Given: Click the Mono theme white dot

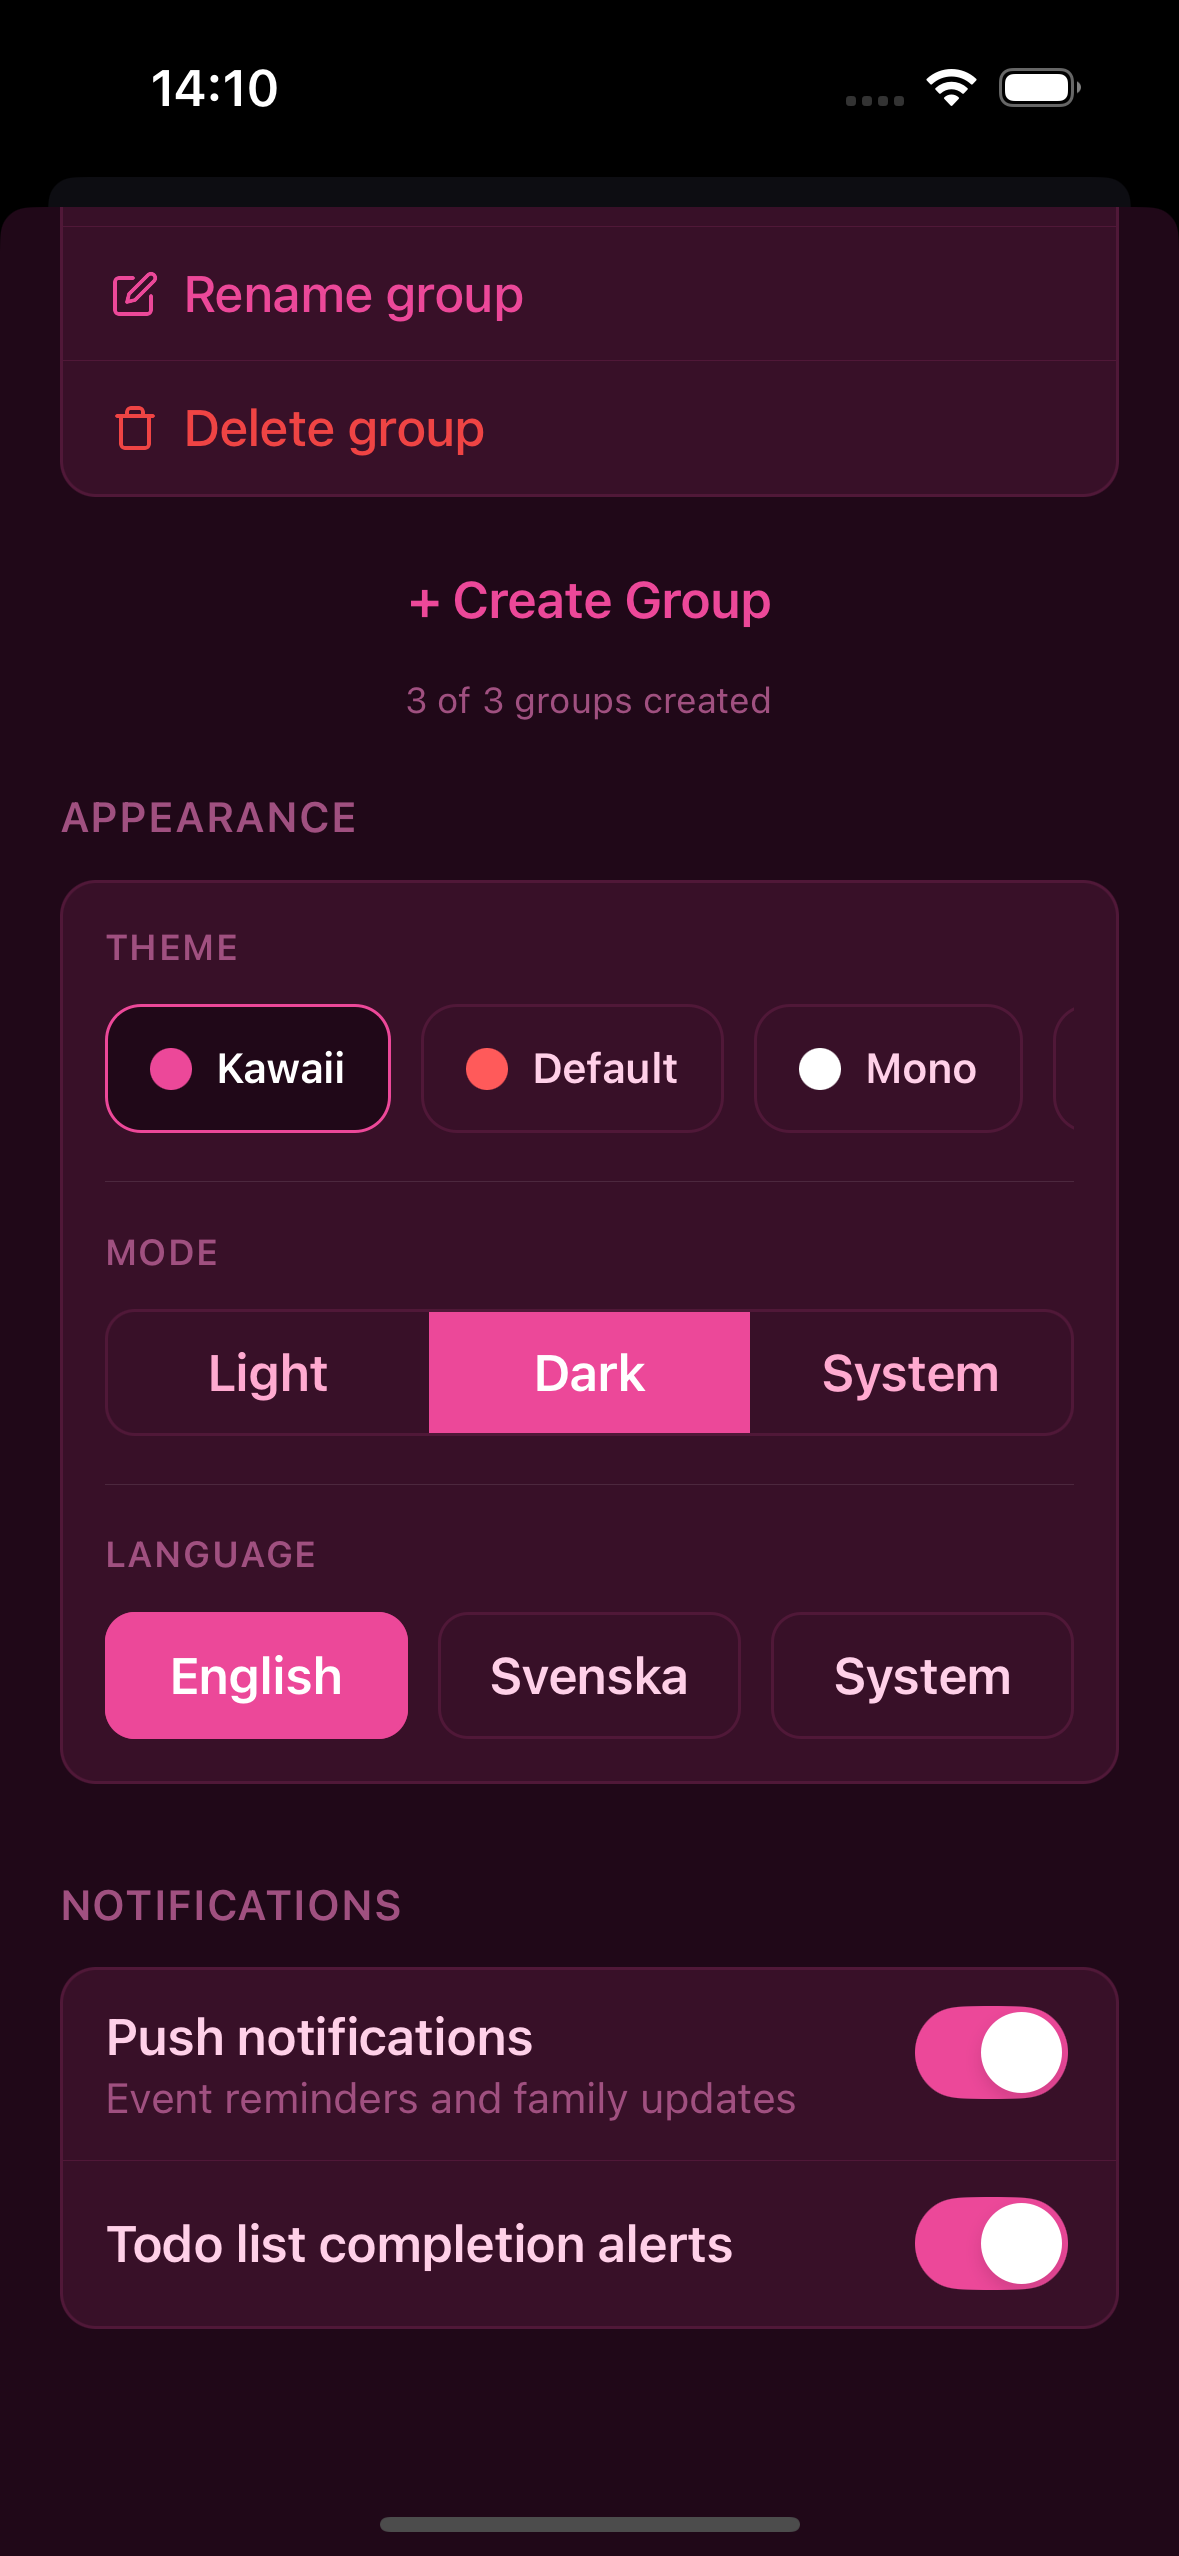Looking at the screenshot, I should click(x=820, y=1068).
